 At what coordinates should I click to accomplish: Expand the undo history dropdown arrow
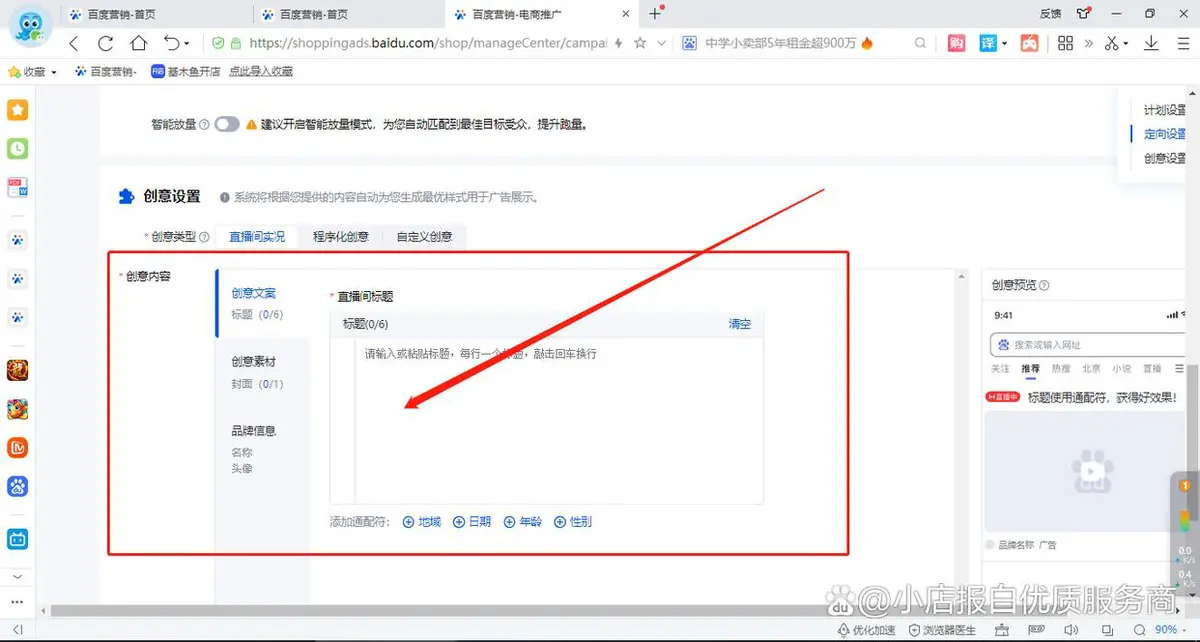coord(186,44)
